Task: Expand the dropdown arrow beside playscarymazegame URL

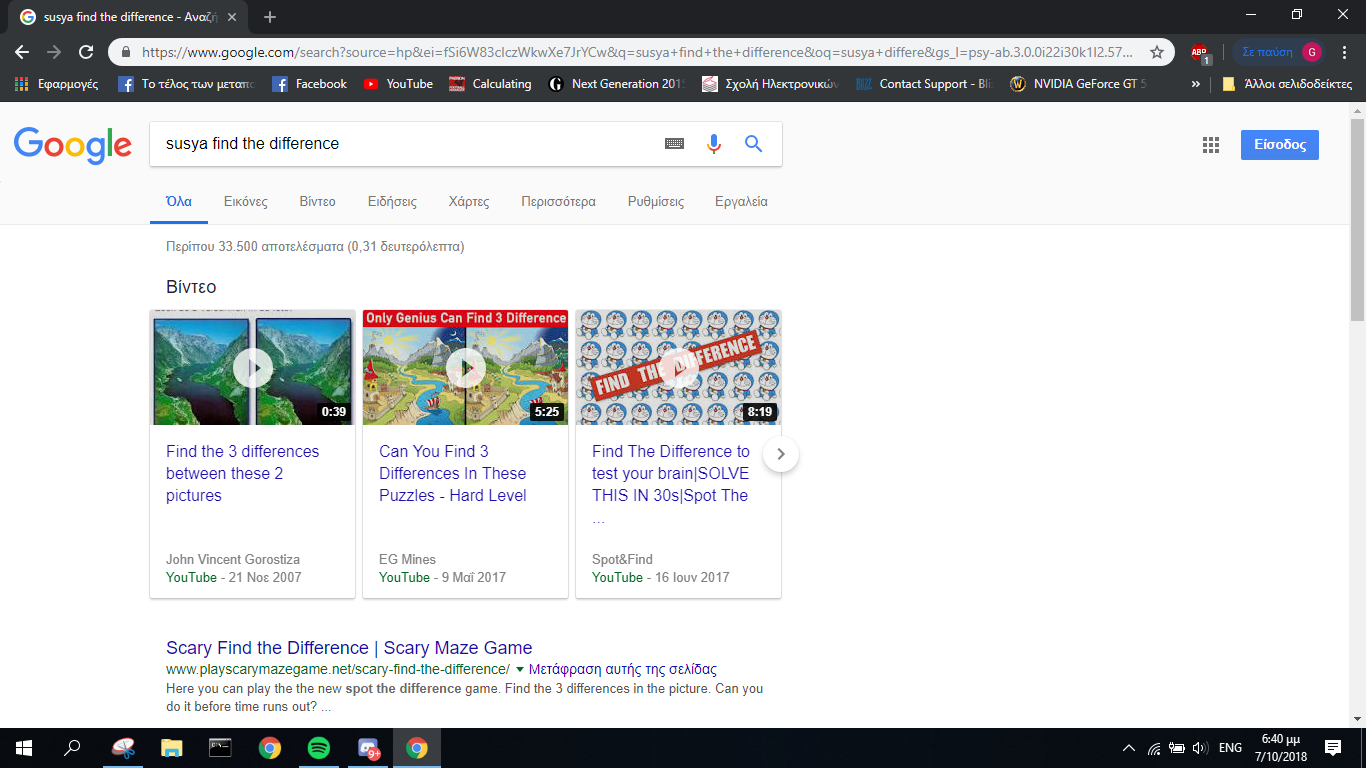Action: point(520,670)
